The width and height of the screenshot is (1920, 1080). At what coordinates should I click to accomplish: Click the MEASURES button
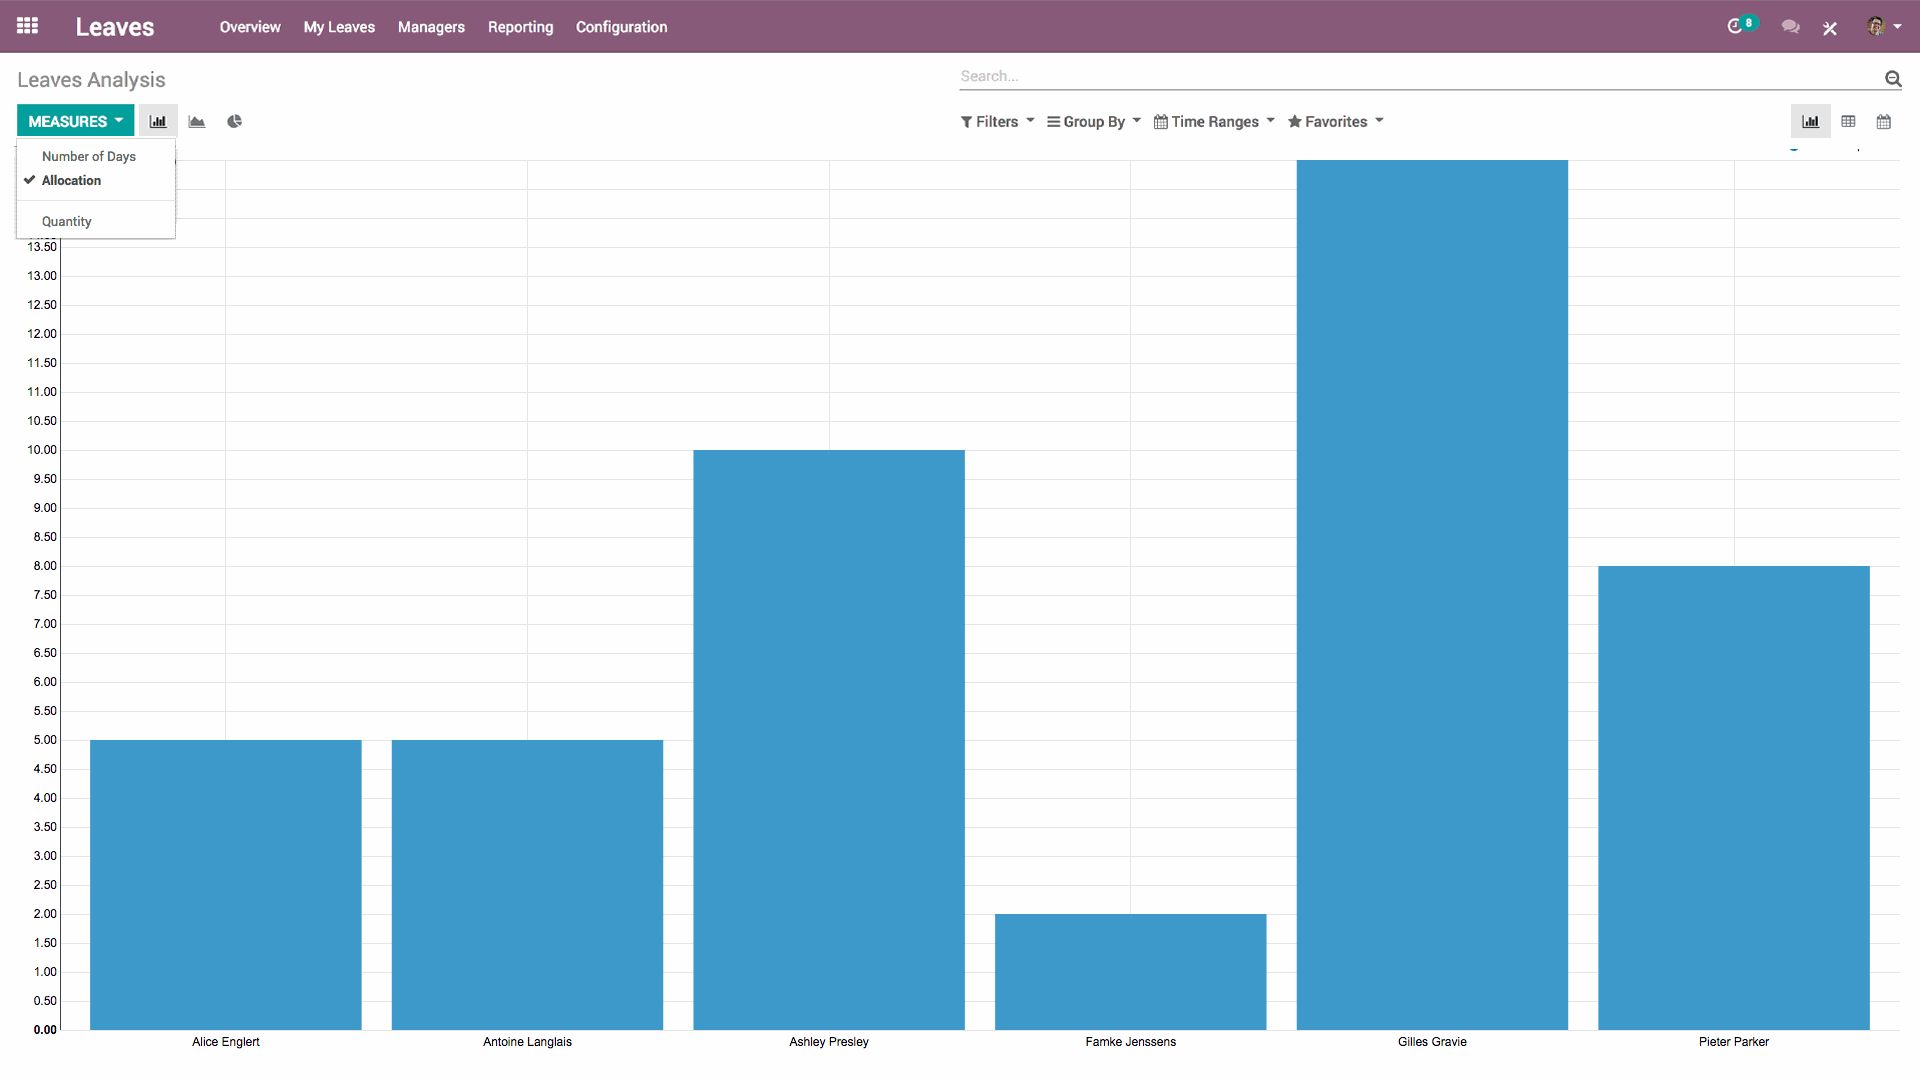click(x=74, y=120)
